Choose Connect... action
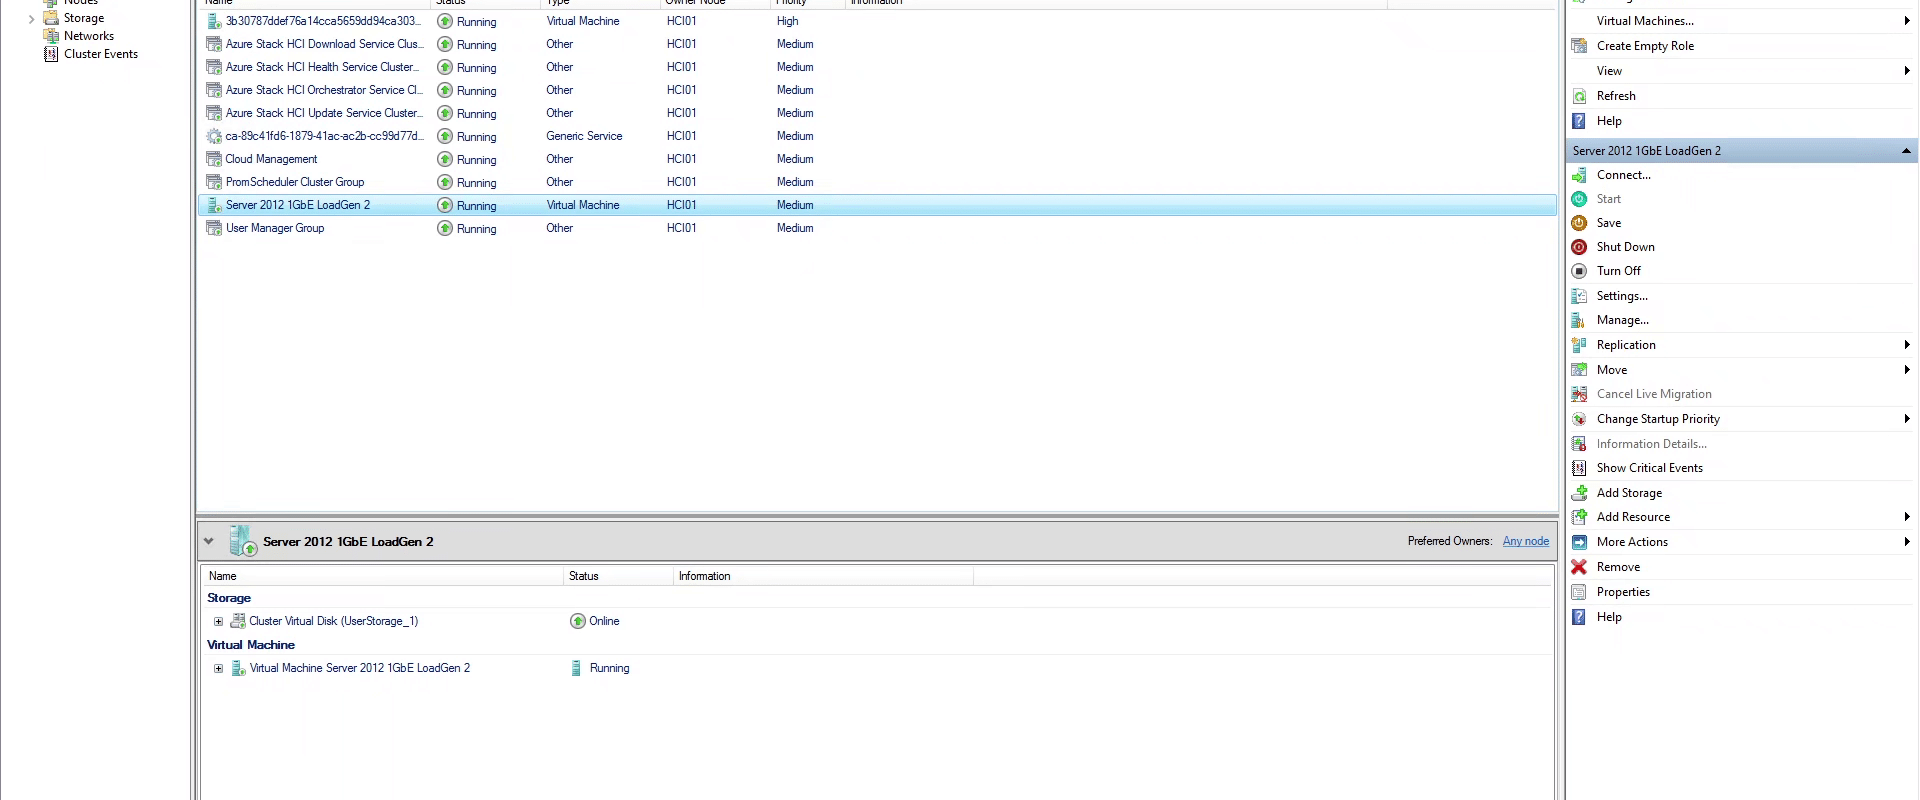 point(1623,175)
